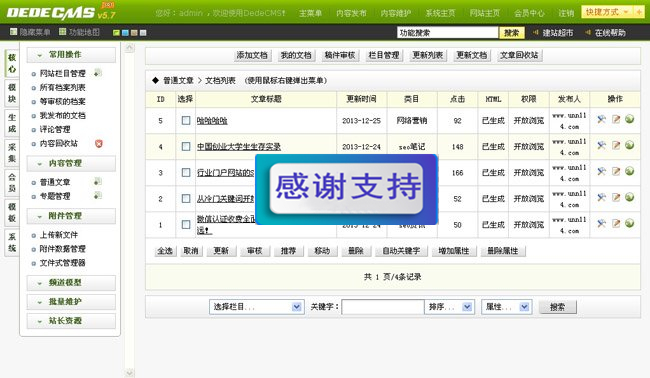650x378 pixels.
Task: Open 内容维护 in the top navigation
Action: [396, 13]
